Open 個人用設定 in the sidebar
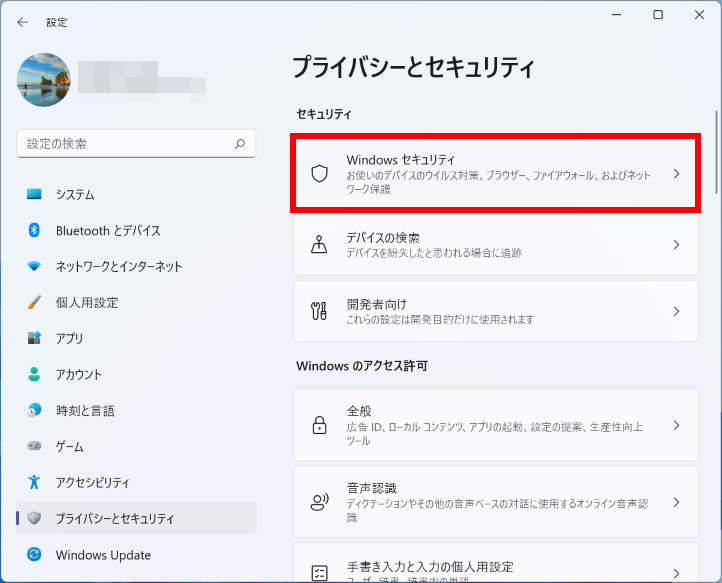 tap(136, 303)
